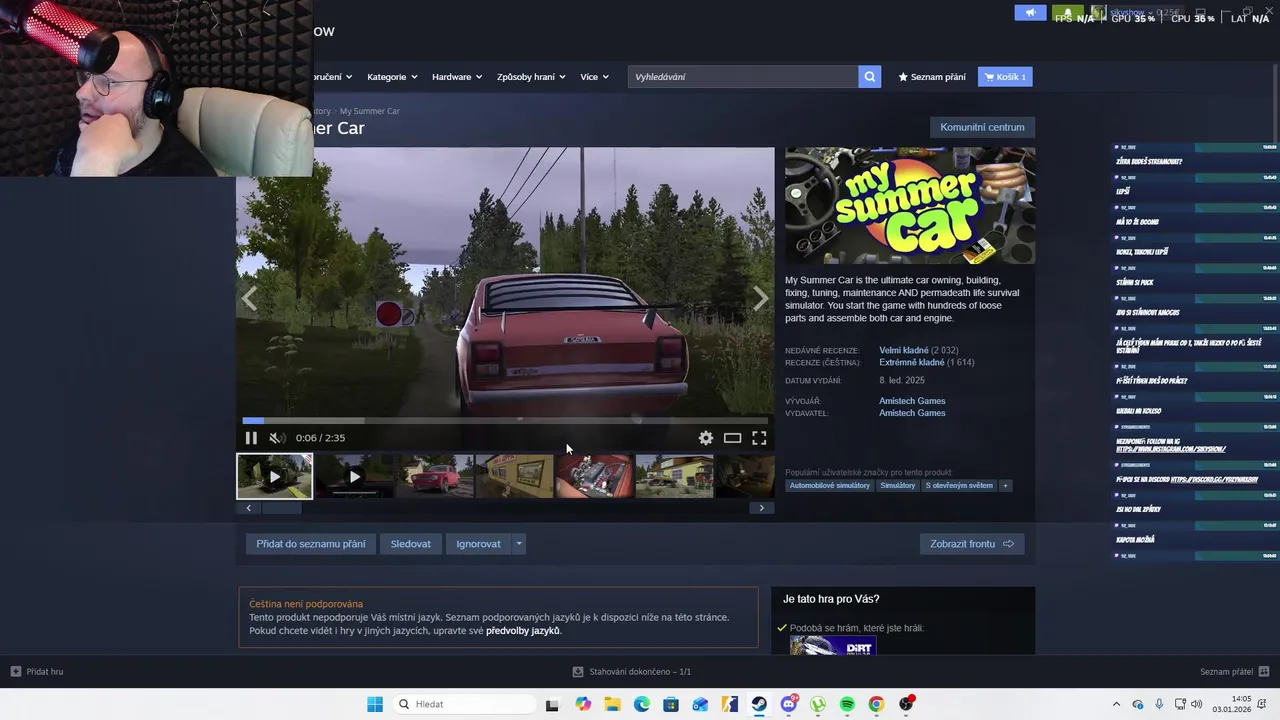Open the DiRT similar game image
This screenshot has width=1280, height=720.
(x=833, y=646)
